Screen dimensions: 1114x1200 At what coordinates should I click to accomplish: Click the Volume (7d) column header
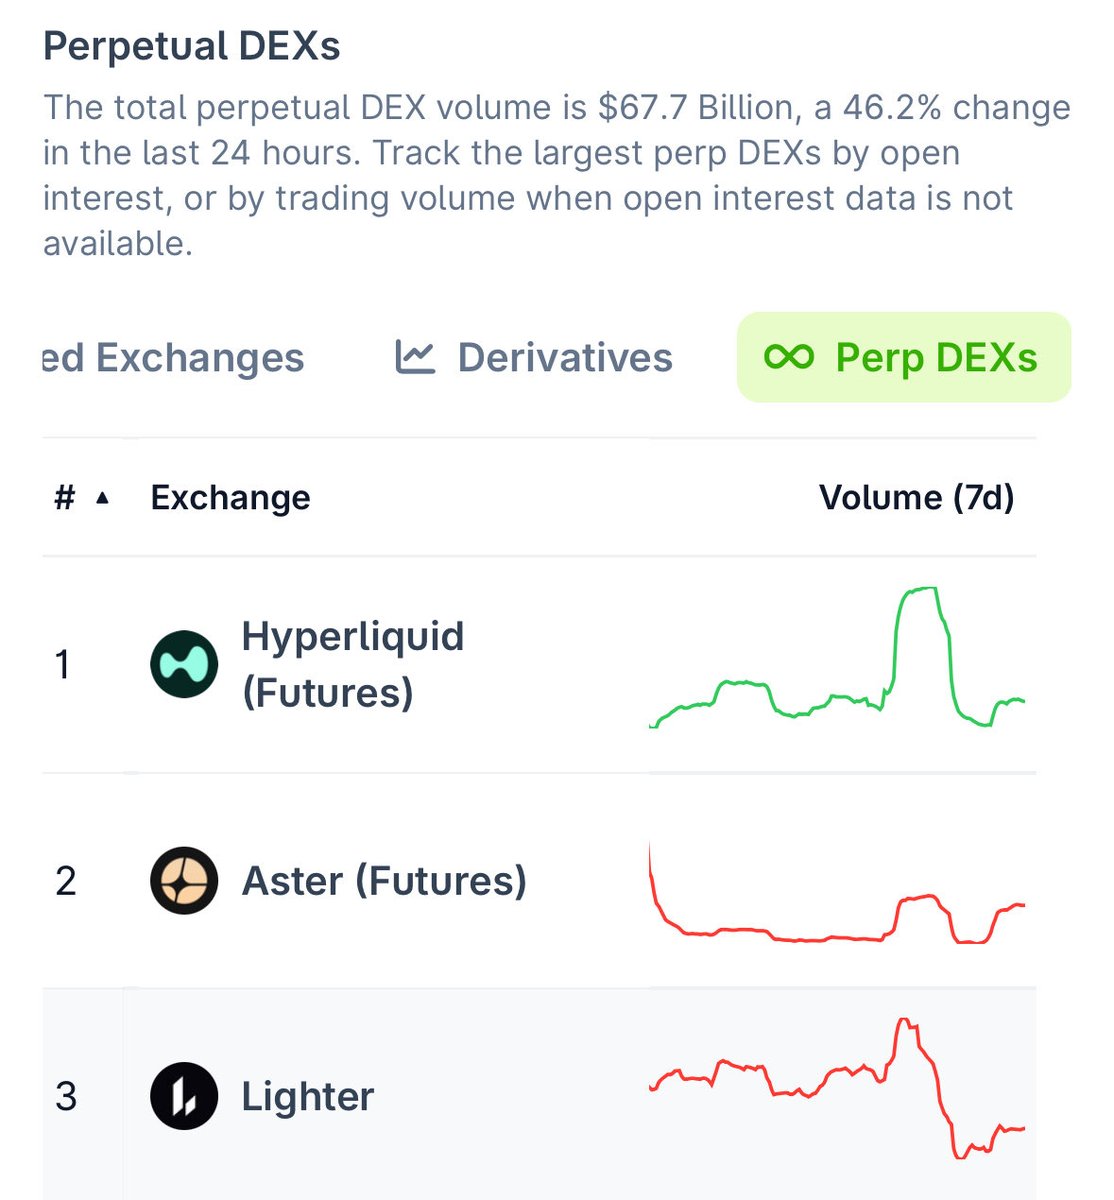click(916, 497)
